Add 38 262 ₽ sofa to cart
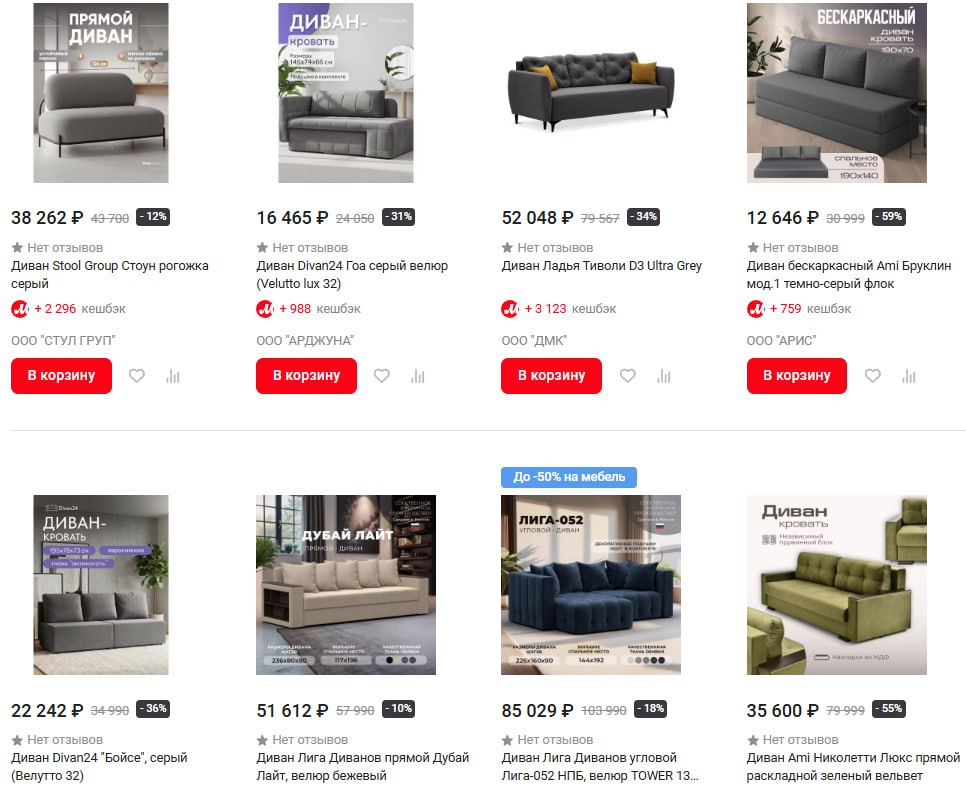The image size is (966, 786). pos(62,376)
